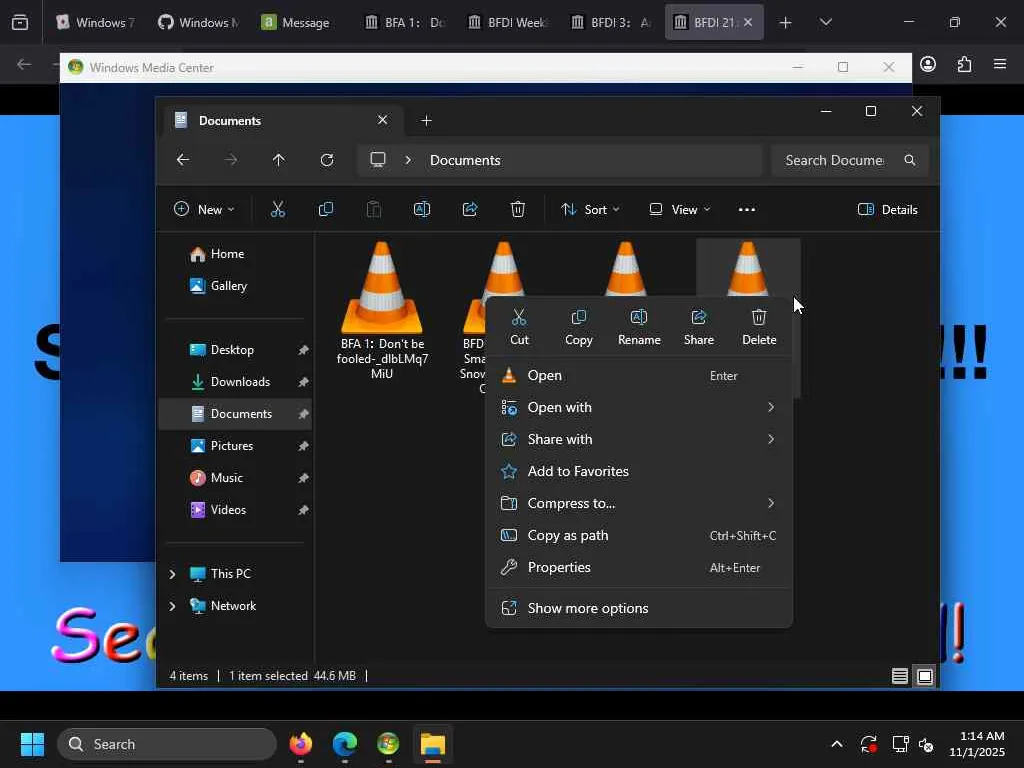This screenshot has width=1024, height=768.
Task: Click the toolbar Delete trash icon
Action: tap(518, 210)
